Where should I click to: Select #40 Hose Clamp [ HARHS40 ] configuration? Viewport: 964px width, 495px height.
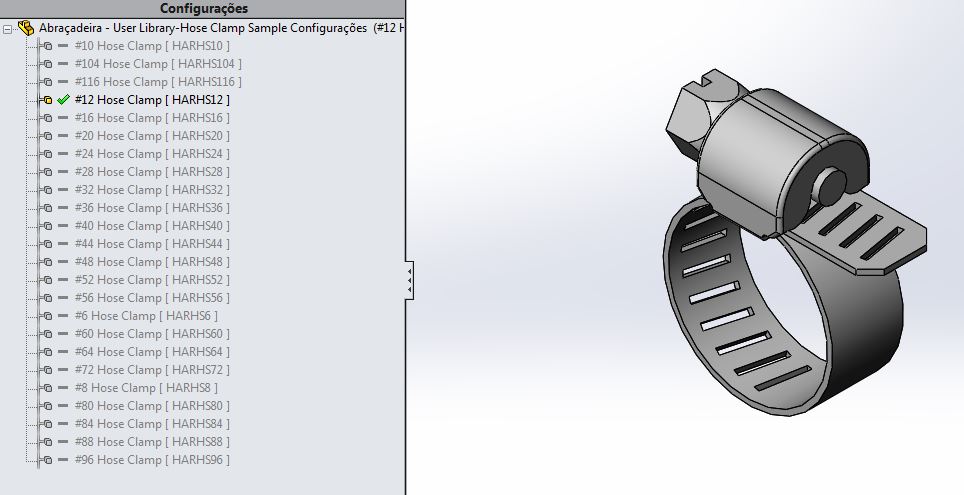pyautogui.click(x=152, y=226)
